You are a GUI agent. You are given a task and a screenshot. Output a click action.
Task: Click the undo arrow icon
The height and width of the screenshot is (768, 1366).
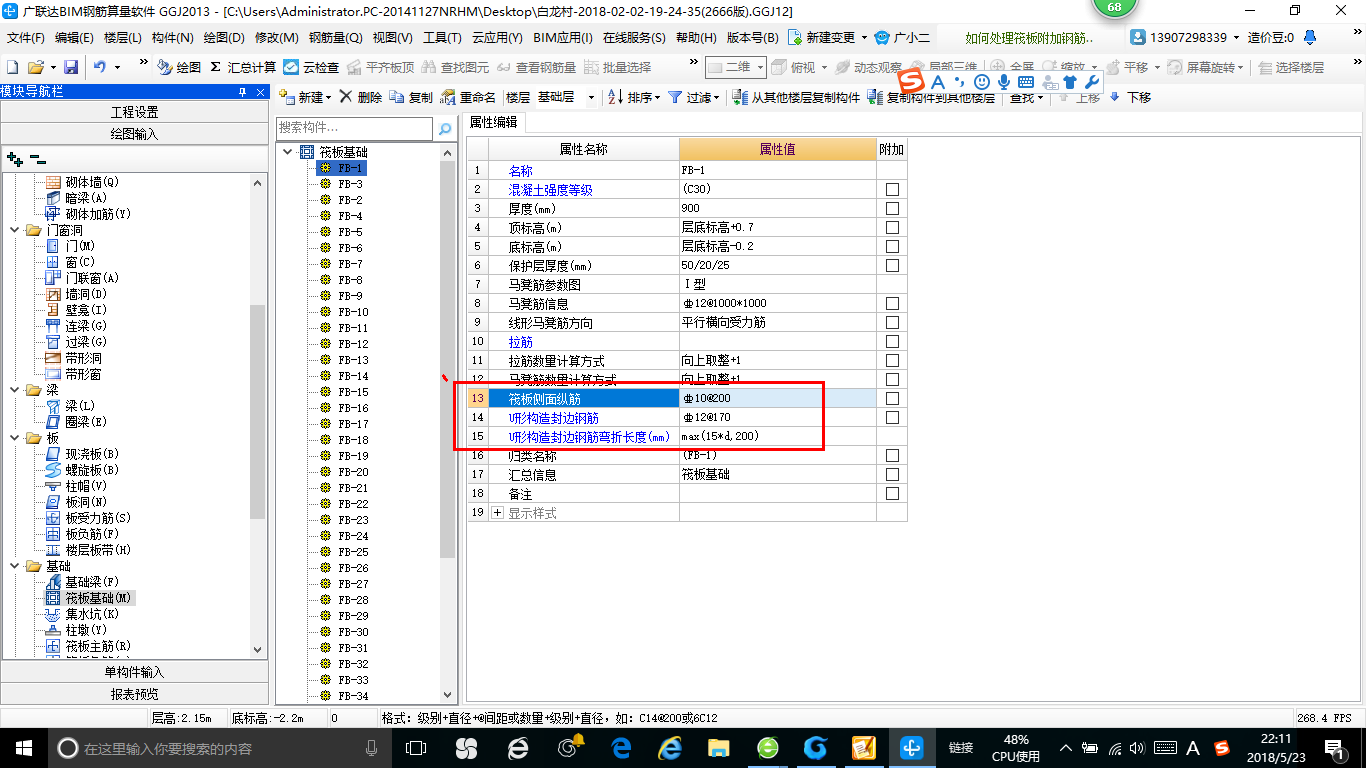pos(100,67)
